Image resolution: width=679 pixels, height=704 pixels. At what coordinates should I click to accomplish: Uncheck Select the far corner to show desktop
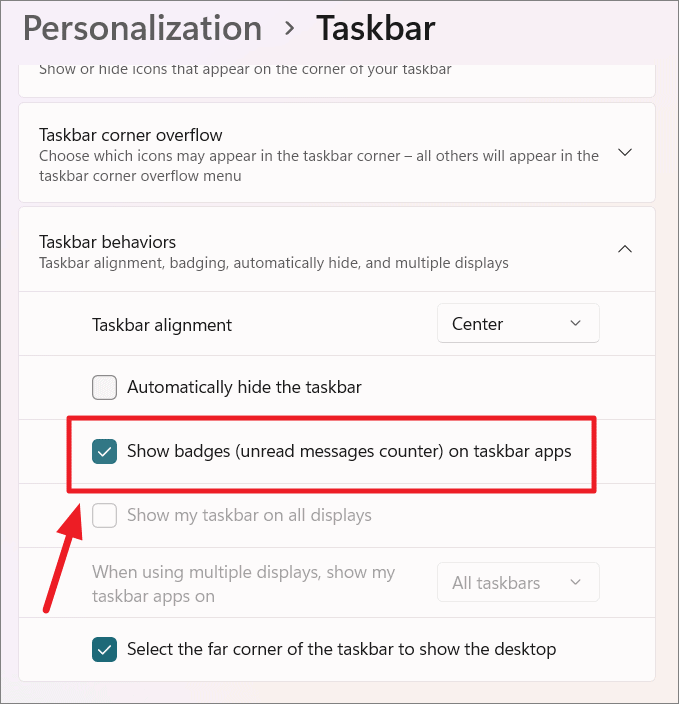[x=104, y=649]
